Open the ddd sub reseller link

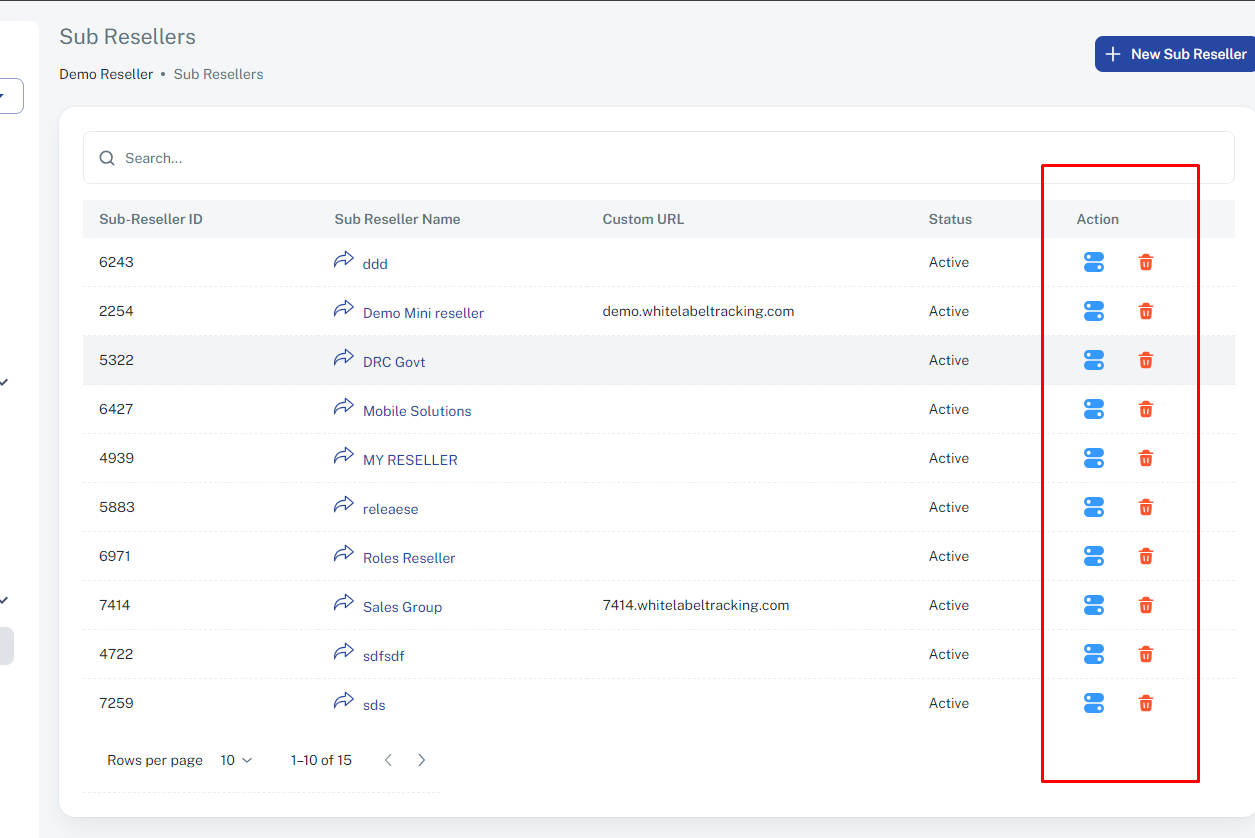pyautogui.click(x=375, y=264)
